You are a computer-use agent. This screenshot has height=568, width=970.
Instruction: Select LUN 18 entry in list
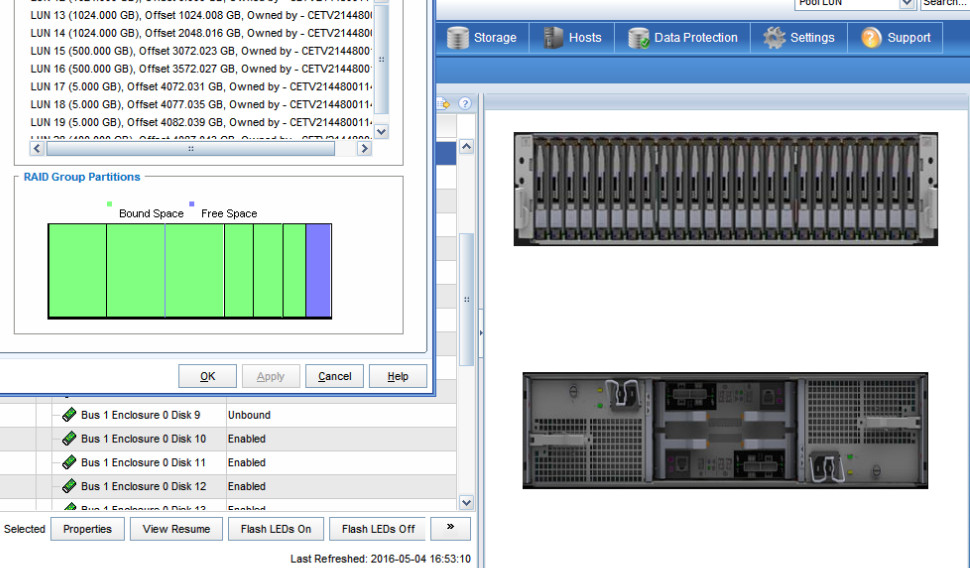(x=201, y=104)
